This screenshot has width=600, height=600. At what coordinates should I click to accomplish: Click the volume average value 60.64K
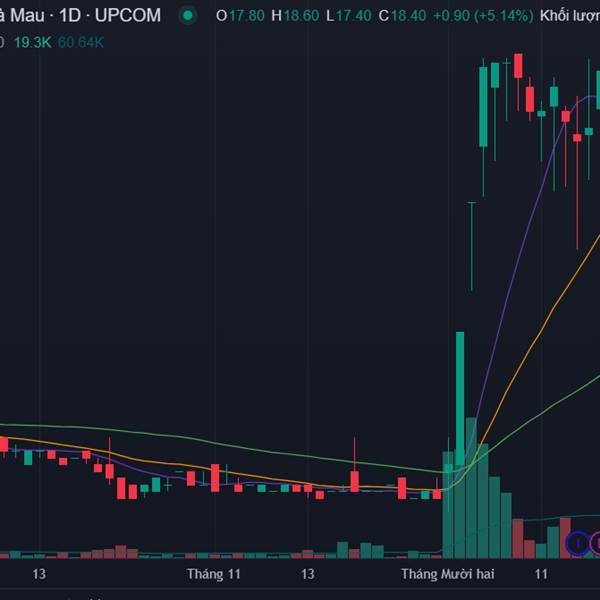[81, 42]
